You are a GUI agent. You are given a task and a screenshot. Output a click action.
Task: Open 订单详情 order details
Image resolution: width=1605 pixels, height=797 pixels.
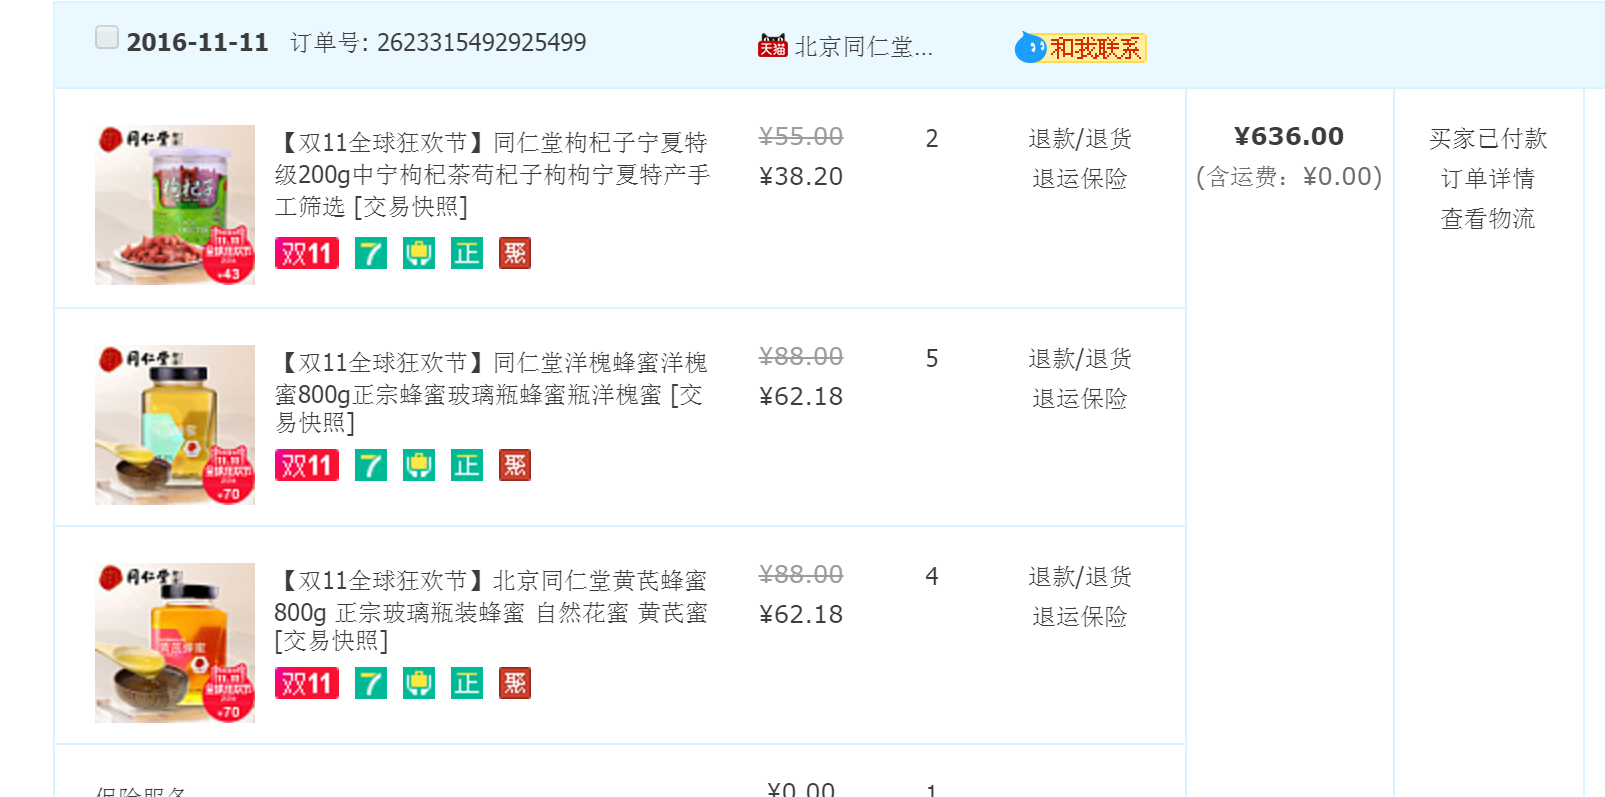pos(1488,178)
